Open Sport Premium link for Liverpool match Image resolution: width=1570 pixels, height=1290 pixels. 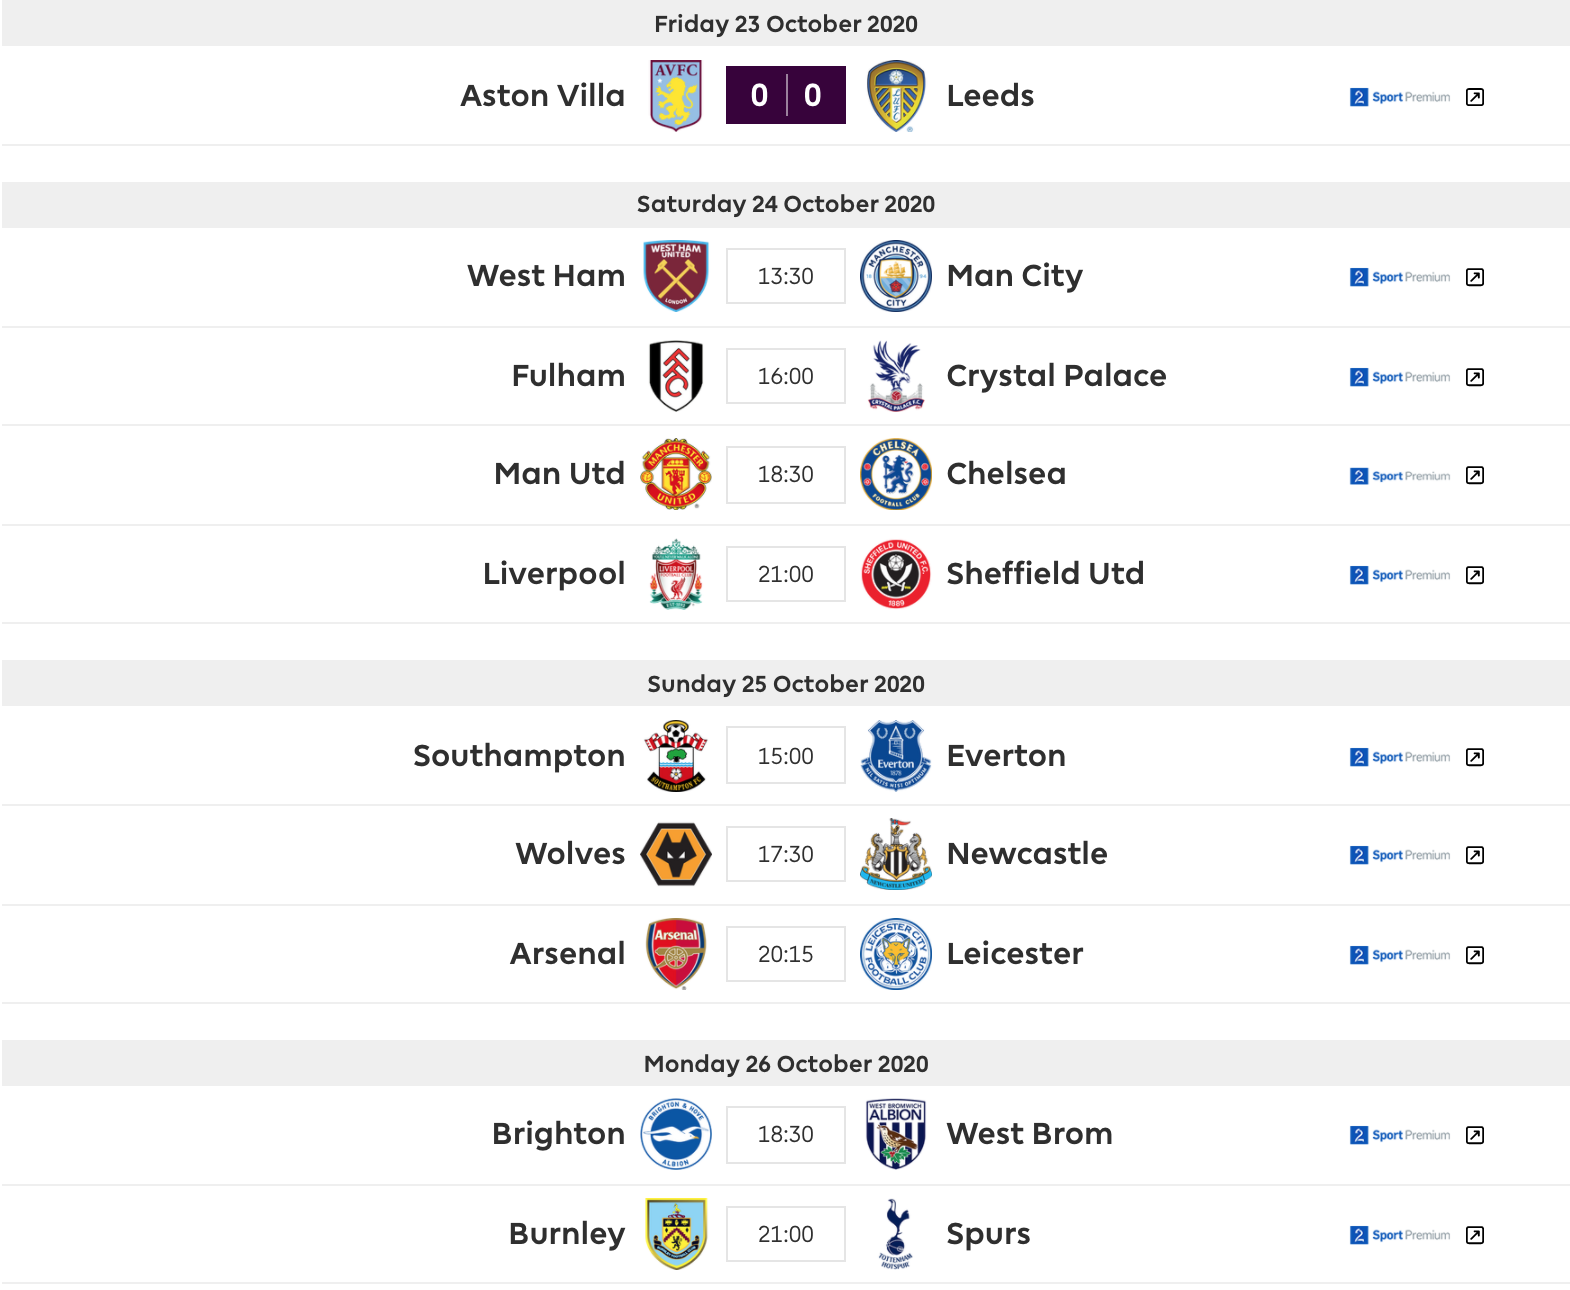coord(1400,575)
